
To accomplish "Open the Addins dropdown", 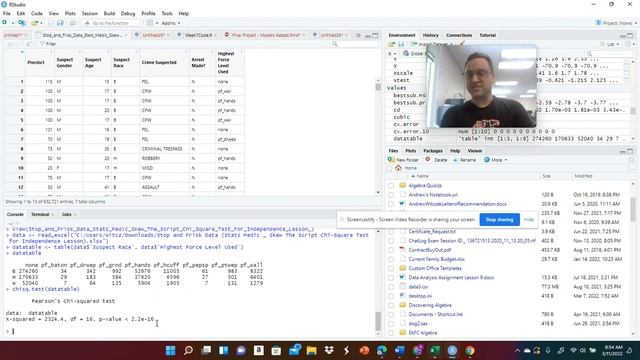I will click(x=170, y=23).
